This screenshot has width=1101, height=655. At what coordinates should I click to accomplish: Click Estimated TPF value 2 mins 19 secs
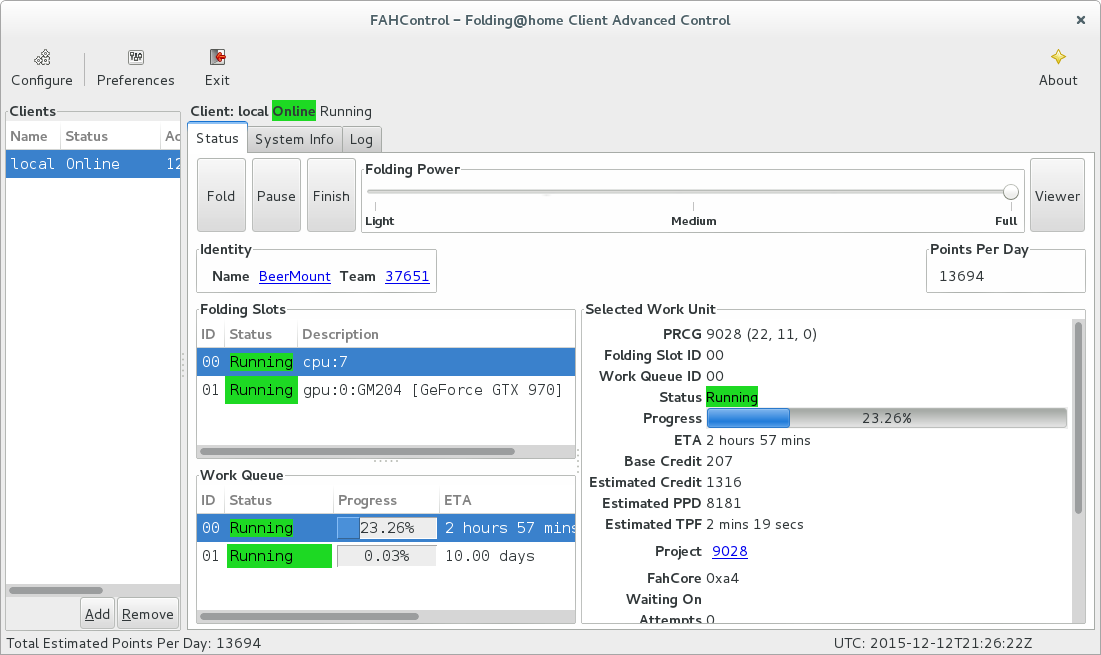click(x=755, y=524)
